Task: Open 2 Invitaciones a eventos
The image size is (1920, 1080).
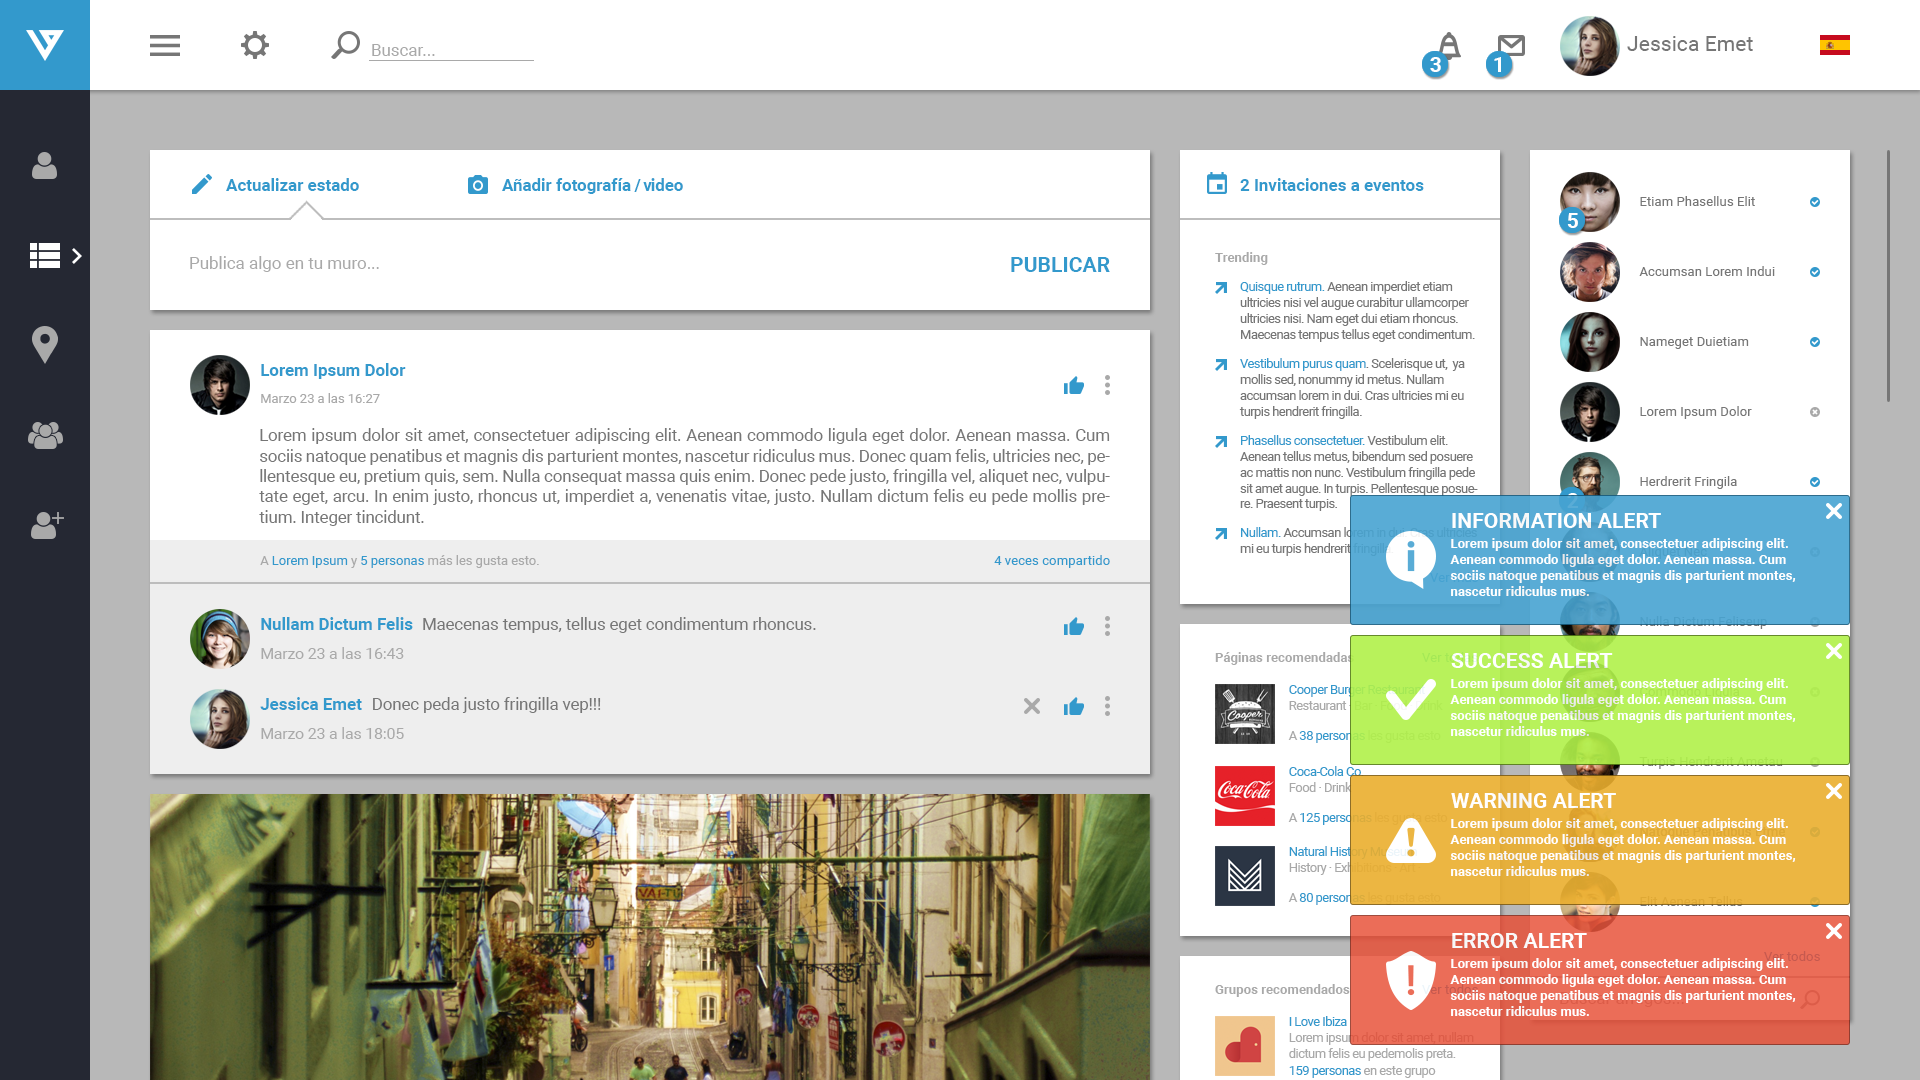Action: (1331, 185)
